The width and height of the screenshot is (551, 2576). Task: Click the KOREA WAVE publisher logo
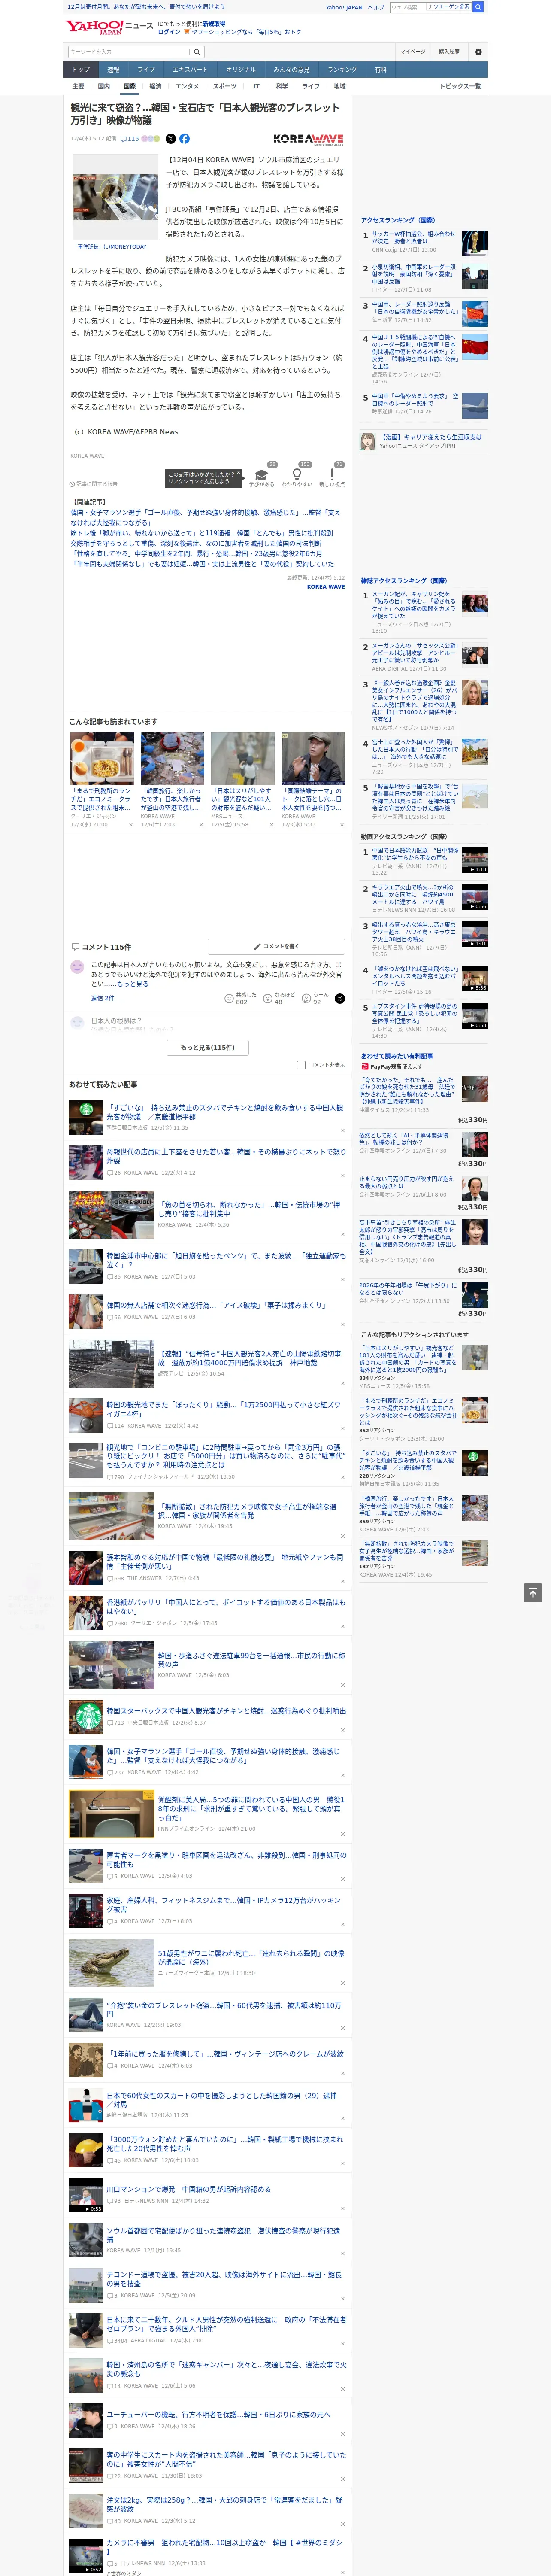[x=308, y=139]
